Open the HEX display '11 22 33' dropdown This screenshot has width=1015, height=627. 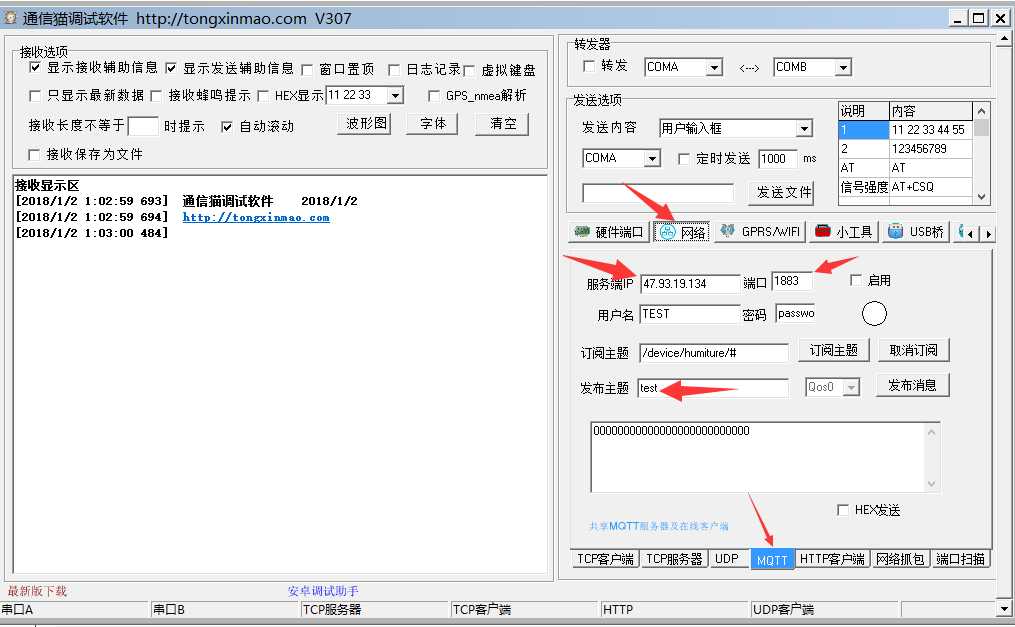point(396,96)
